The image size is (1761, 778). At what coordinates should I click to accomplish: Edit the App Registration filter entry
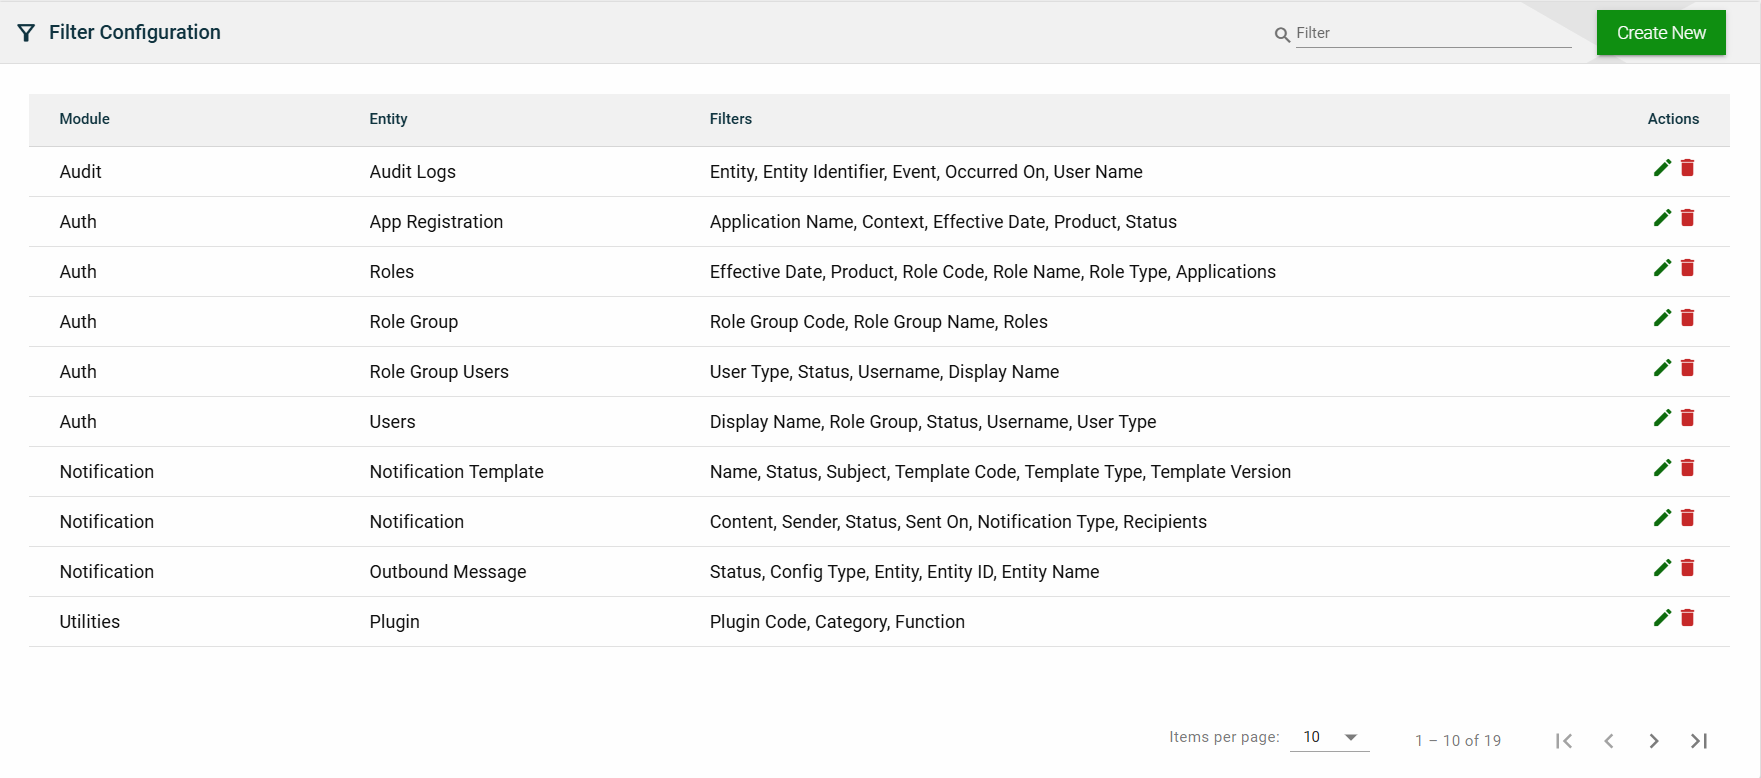tap(1662, 218)
